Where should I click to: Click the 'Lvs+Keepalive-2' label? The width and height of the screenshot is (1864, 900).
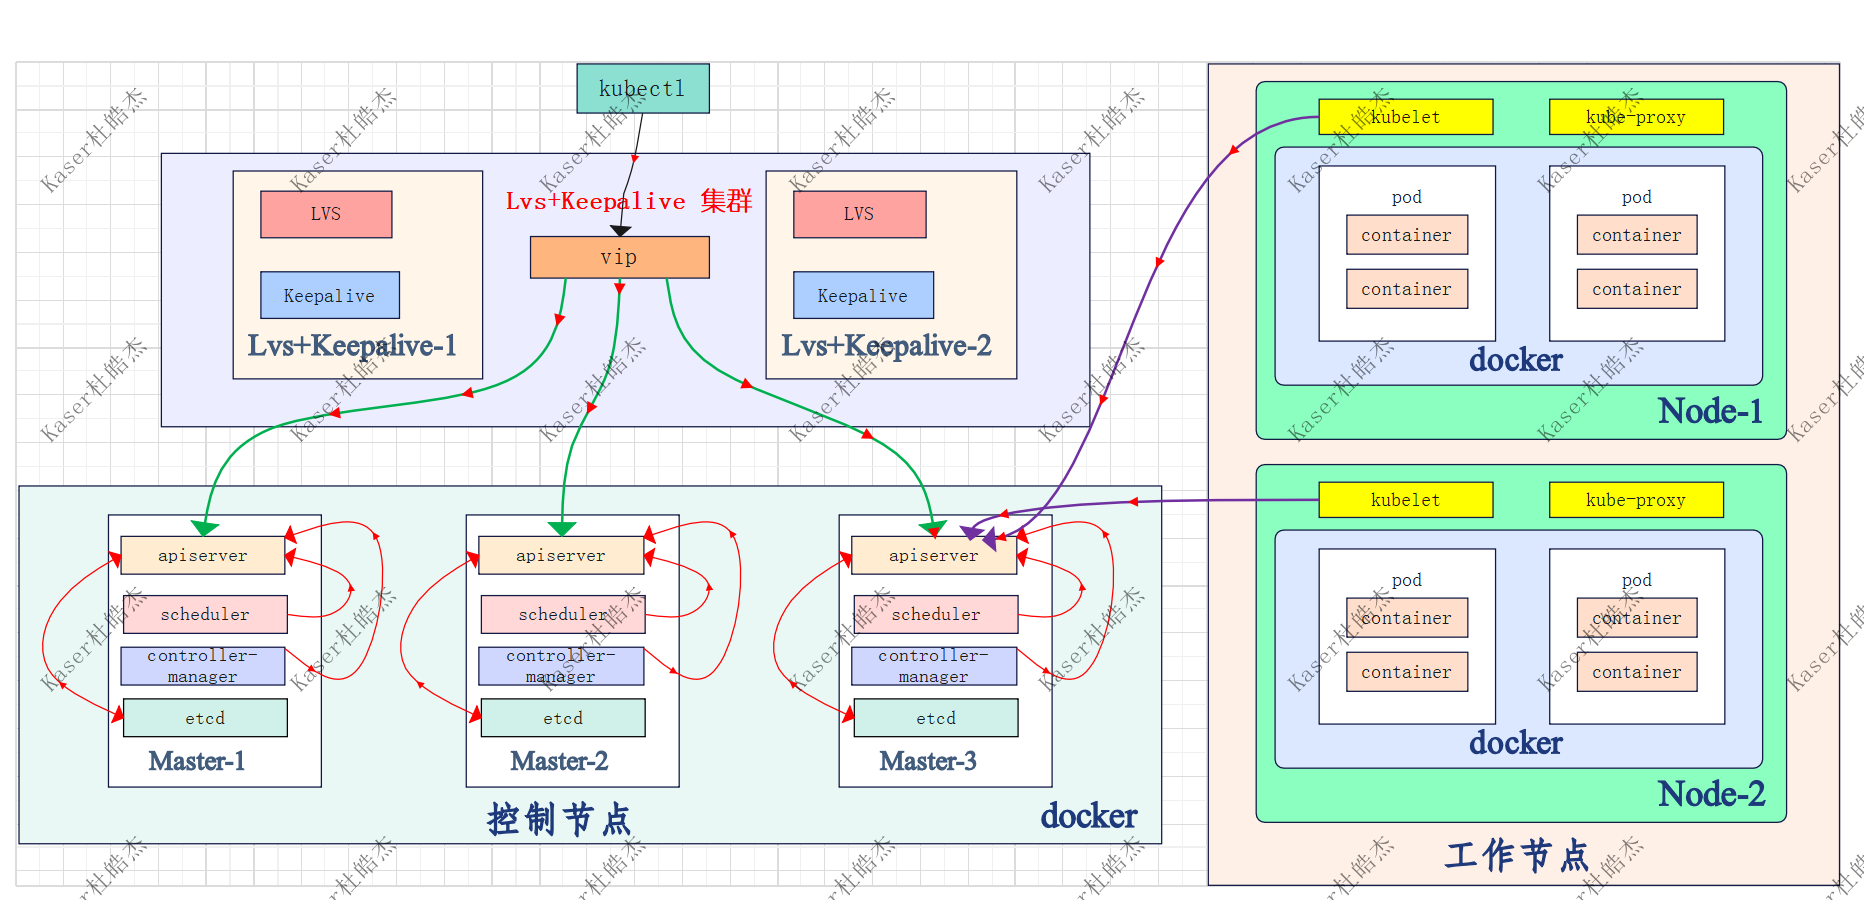(886, 346)
